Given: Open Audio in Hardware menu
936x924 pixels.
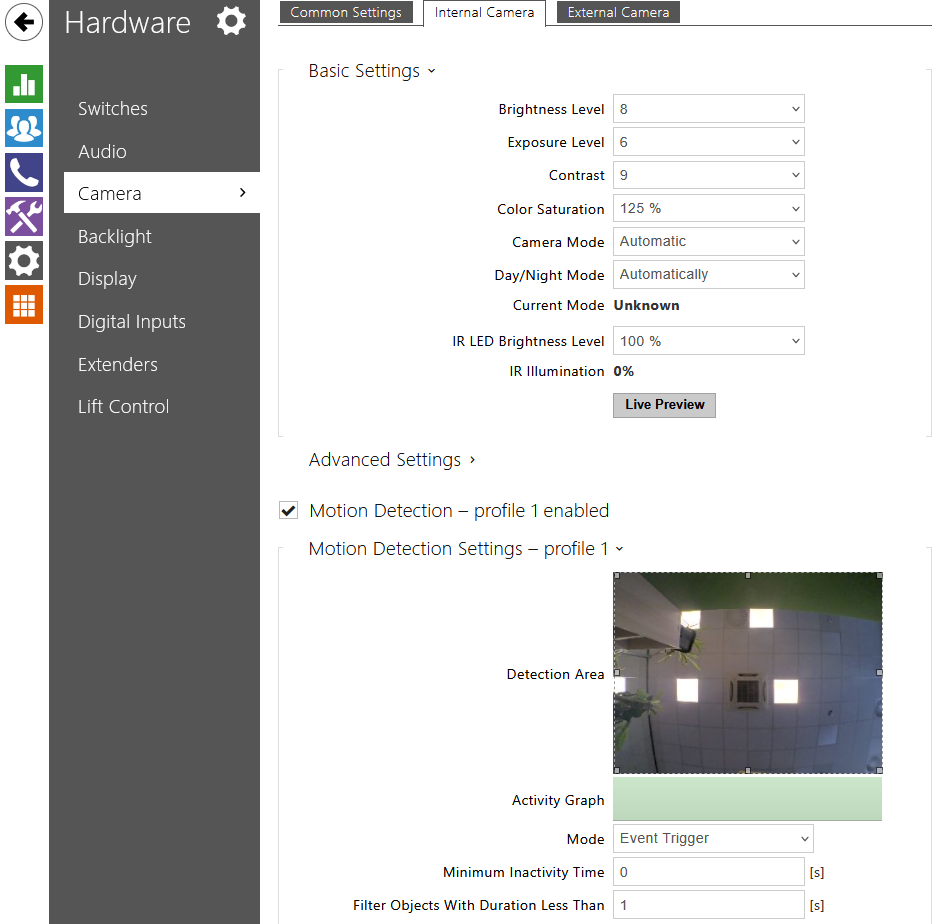Looking at the screenshot, I should pos(102,152).
